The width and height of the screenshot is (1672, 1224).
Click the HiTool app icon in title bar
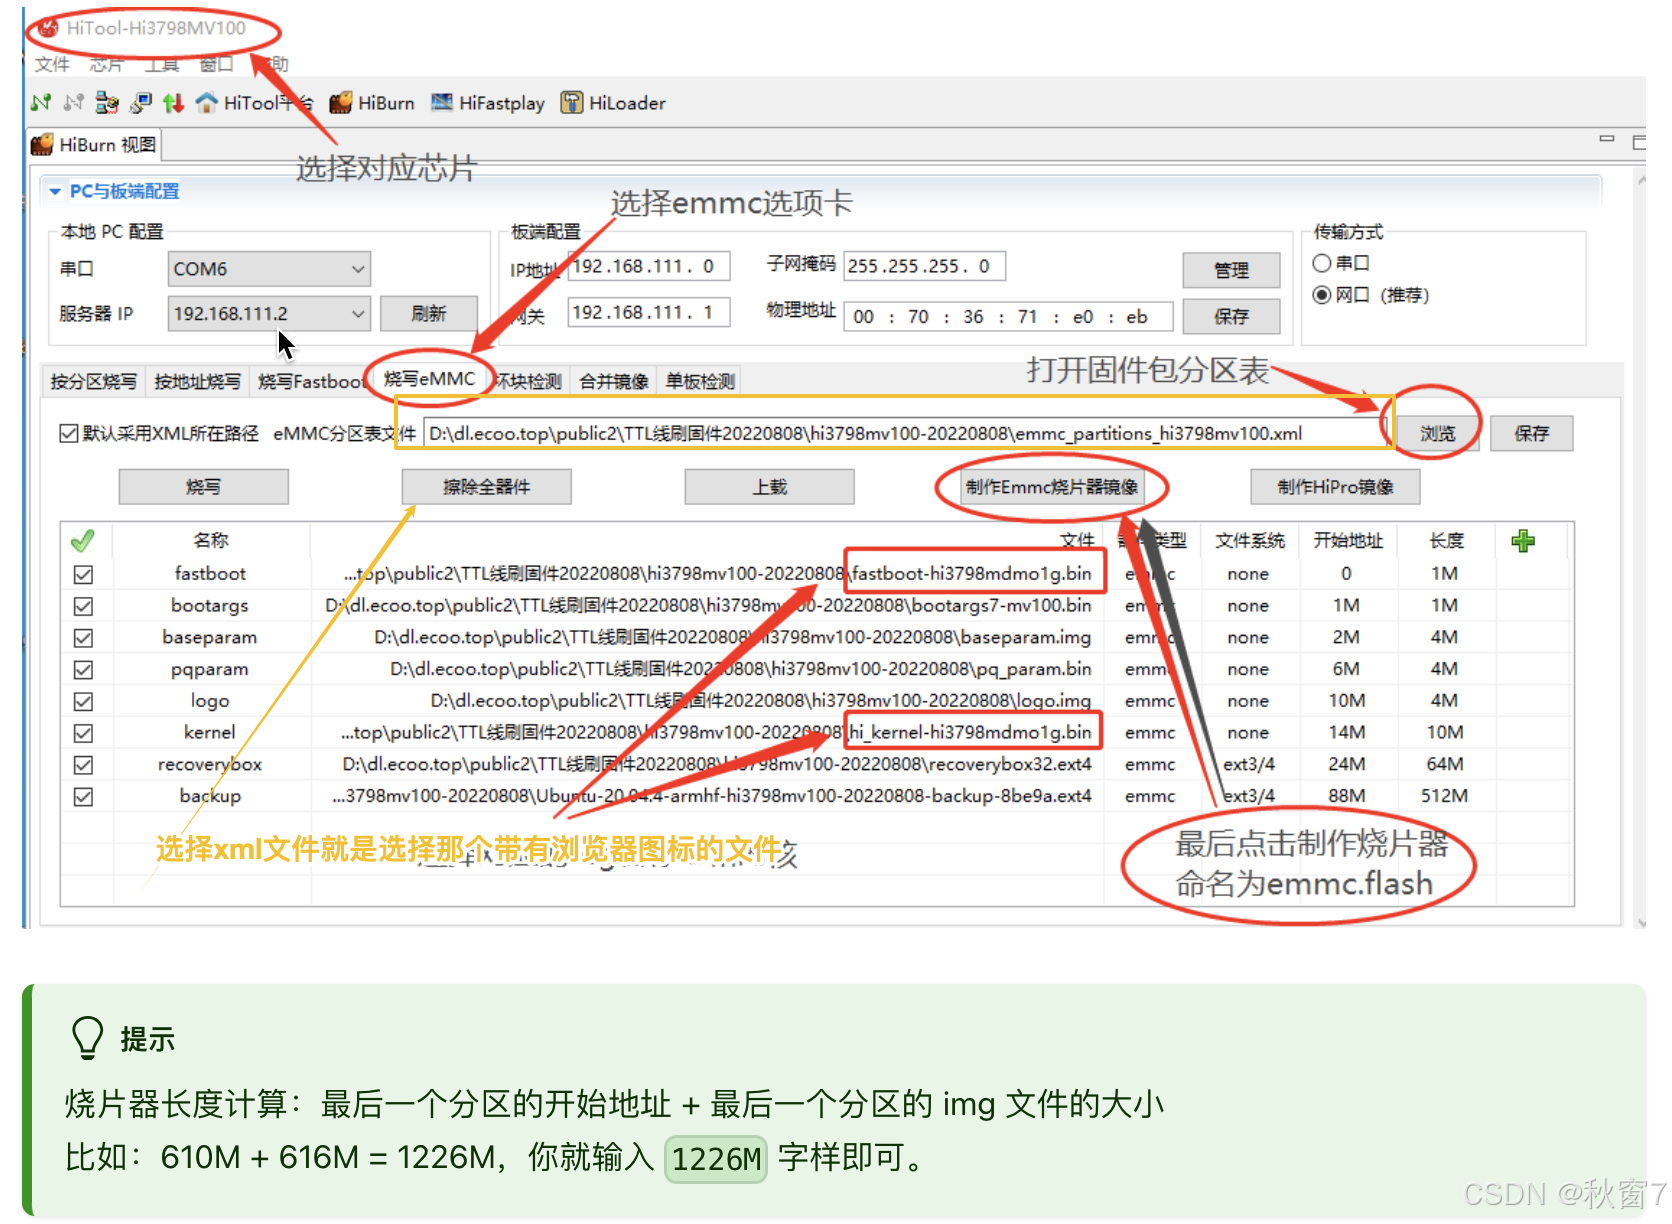(x=48, y=28)
